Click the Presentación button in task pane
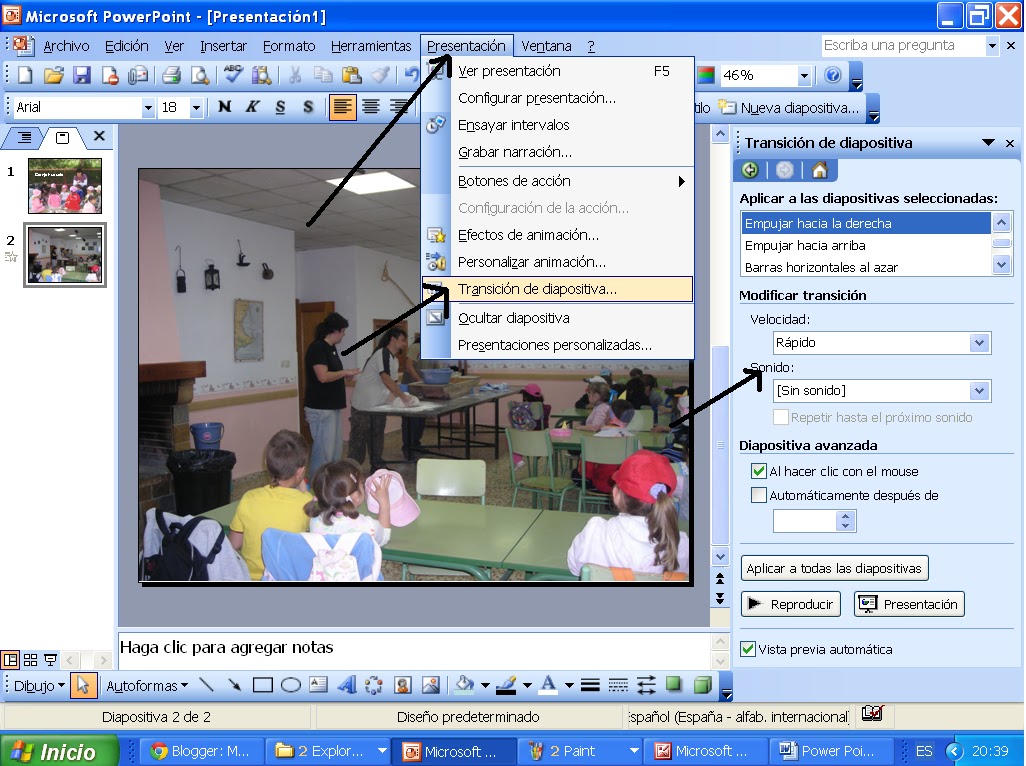 point(909,604)
